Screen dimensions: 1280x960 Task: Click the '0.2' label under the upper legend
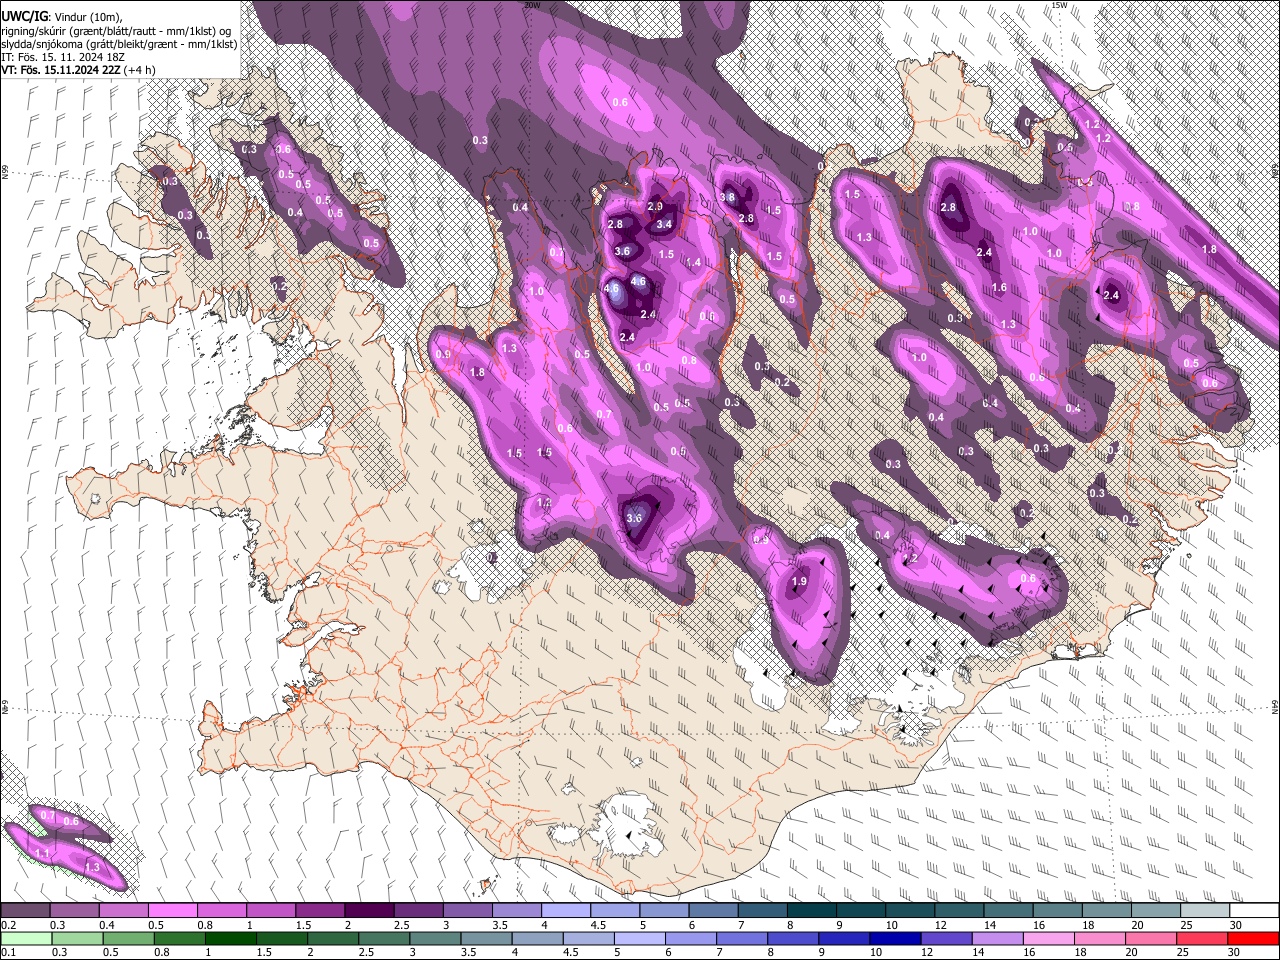click(8, 925)
